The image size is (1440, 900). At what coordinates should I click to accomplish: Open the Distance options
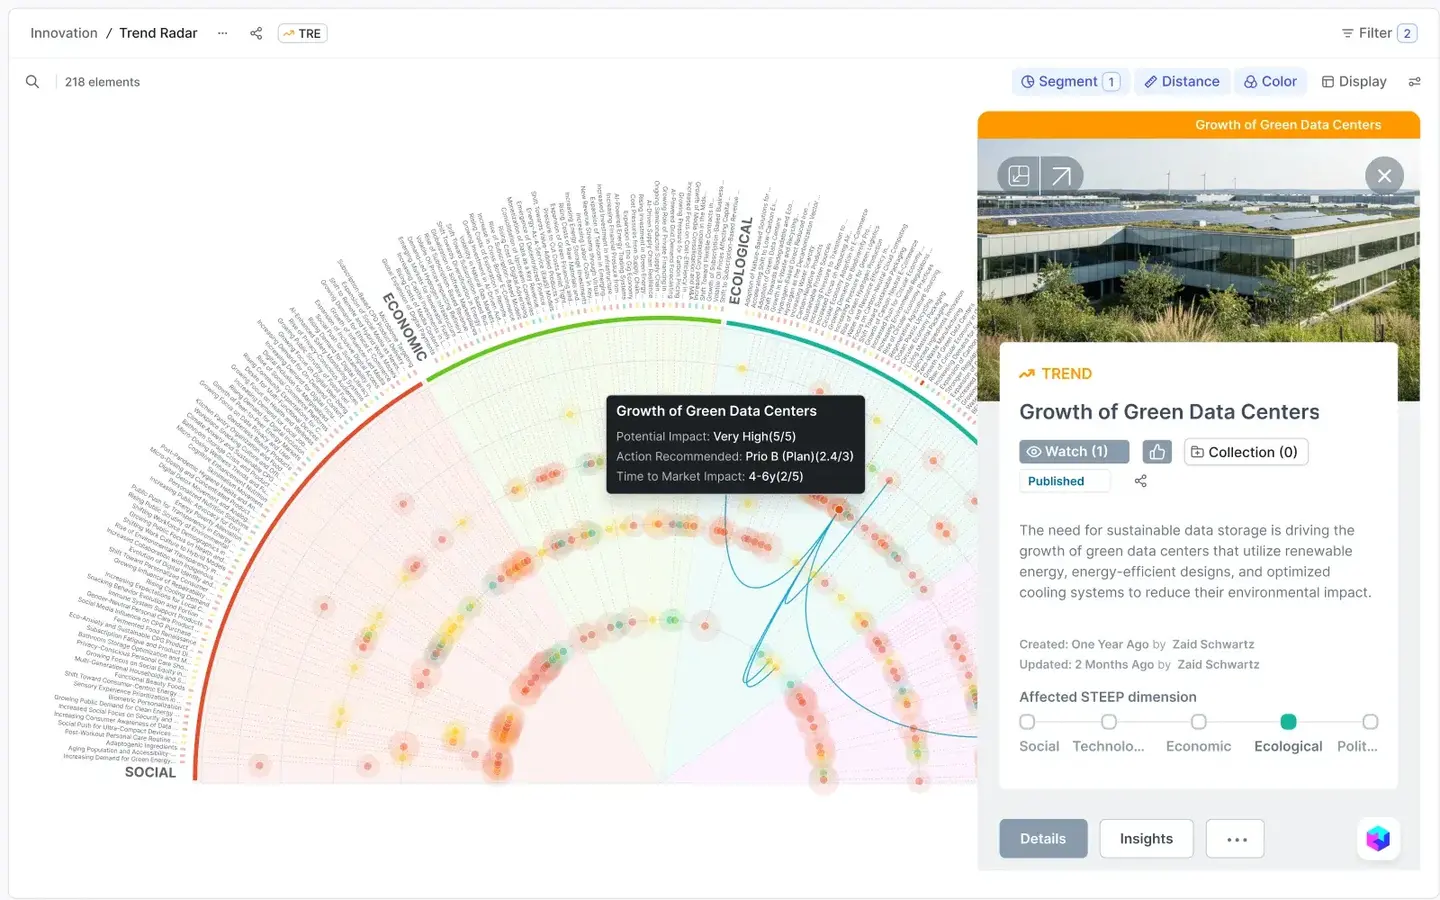pyautogui.click(x=1182, y=82)
